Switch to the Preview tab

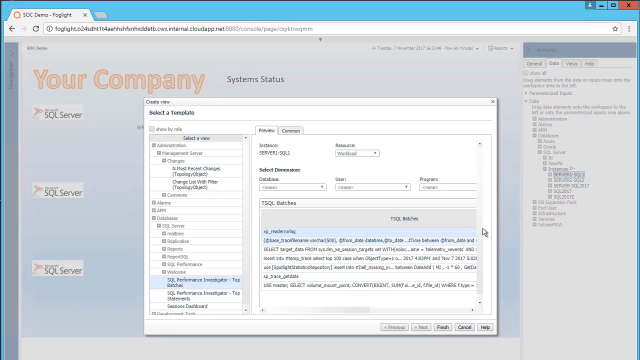pyautogui.click(x=267, y=130)
